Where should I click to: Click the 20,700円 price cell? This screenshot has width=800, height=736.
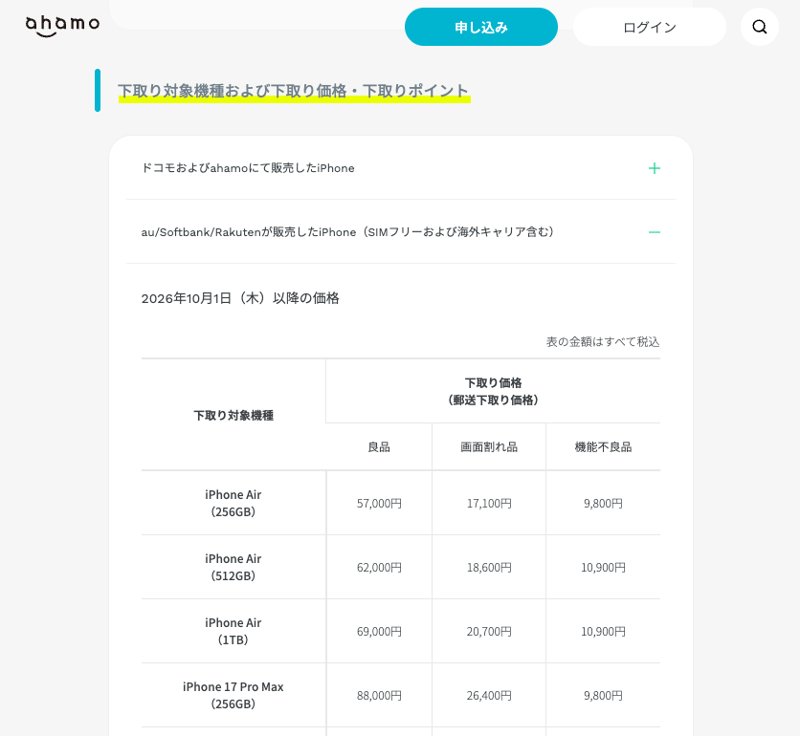point(489,631)
